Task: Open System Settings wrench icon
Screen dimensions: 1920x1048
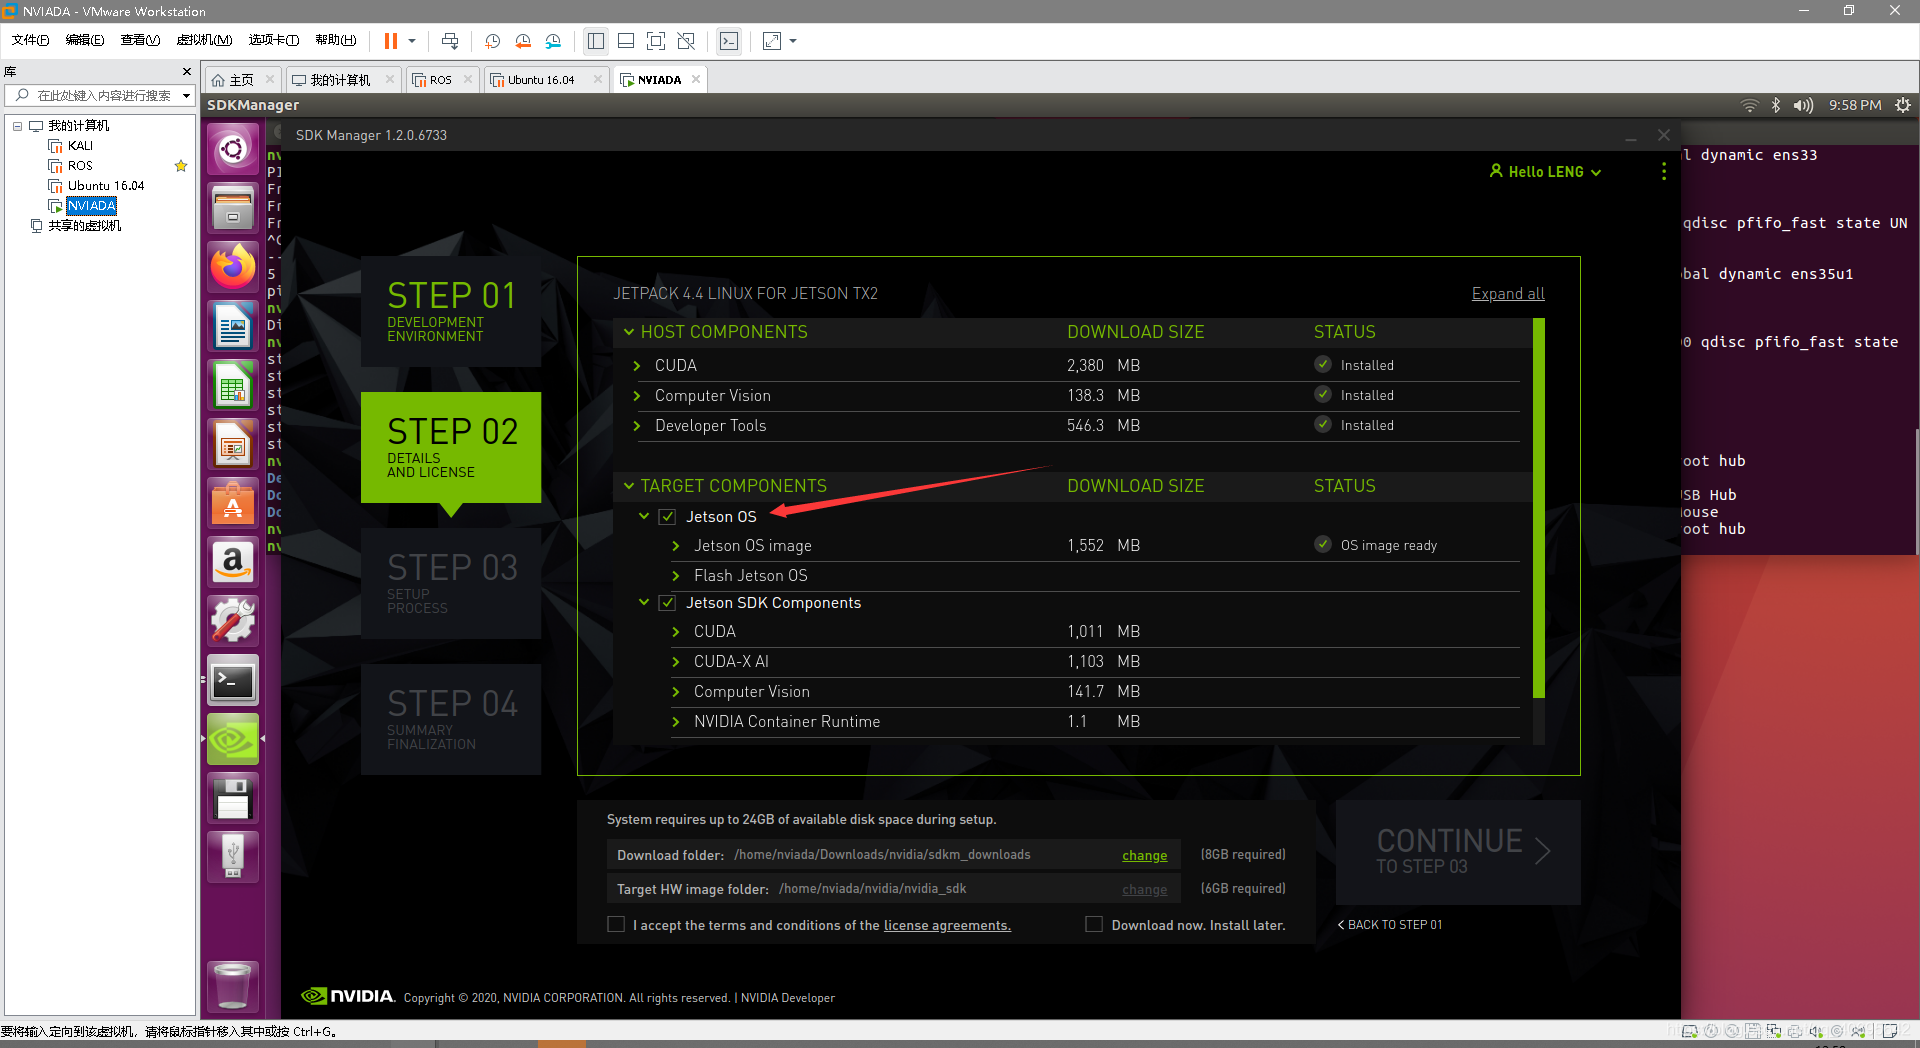Action: click(233, 621)
